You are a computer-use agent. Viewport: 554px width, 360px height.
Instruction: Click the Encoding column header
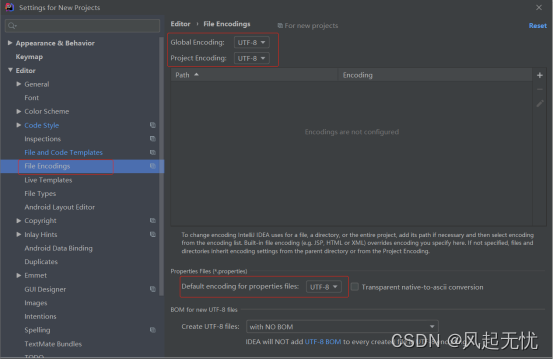(435, 75)
